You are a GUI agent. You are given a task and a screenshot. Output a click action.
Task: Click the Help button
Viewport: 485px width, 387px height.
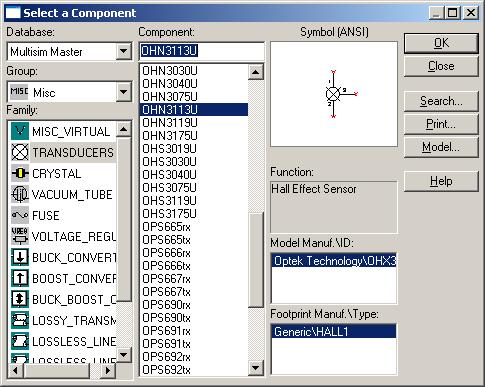tap(441, 181)
